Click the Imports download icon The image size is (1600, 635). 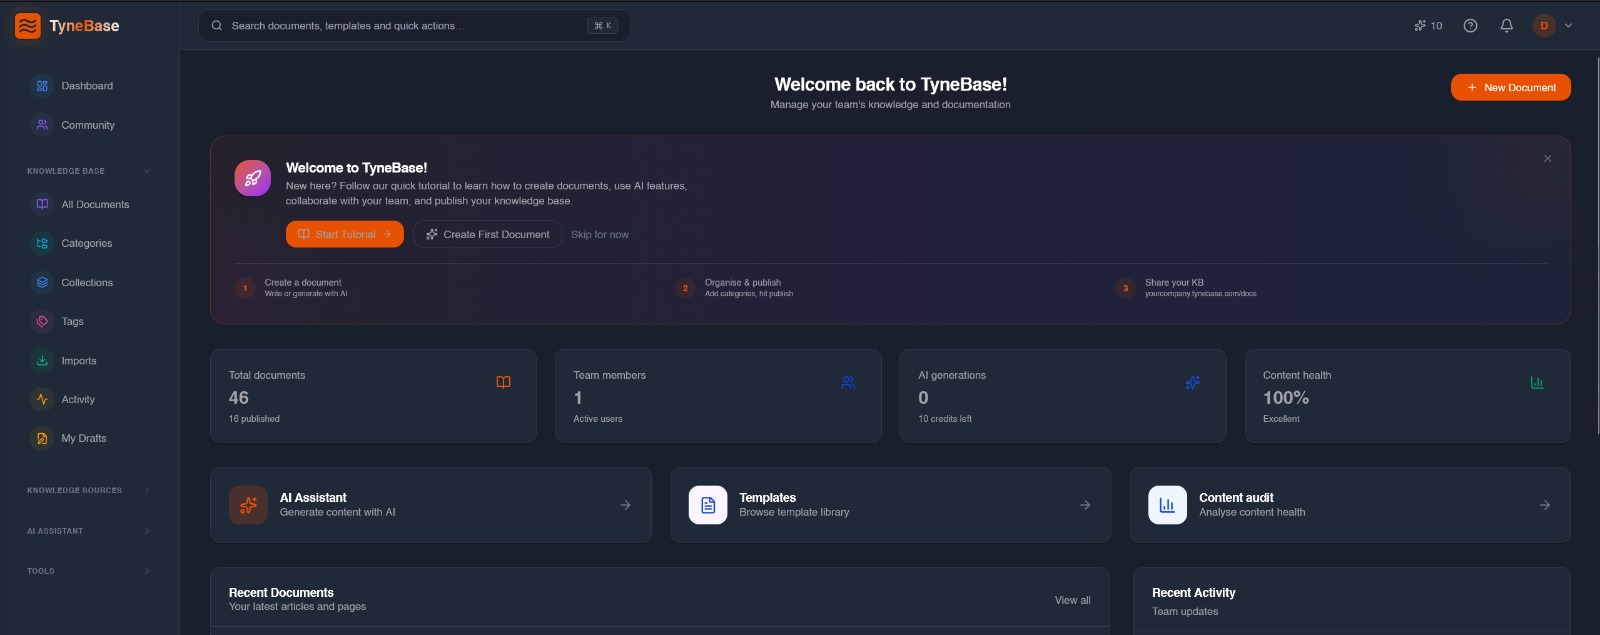click(42, 361)
